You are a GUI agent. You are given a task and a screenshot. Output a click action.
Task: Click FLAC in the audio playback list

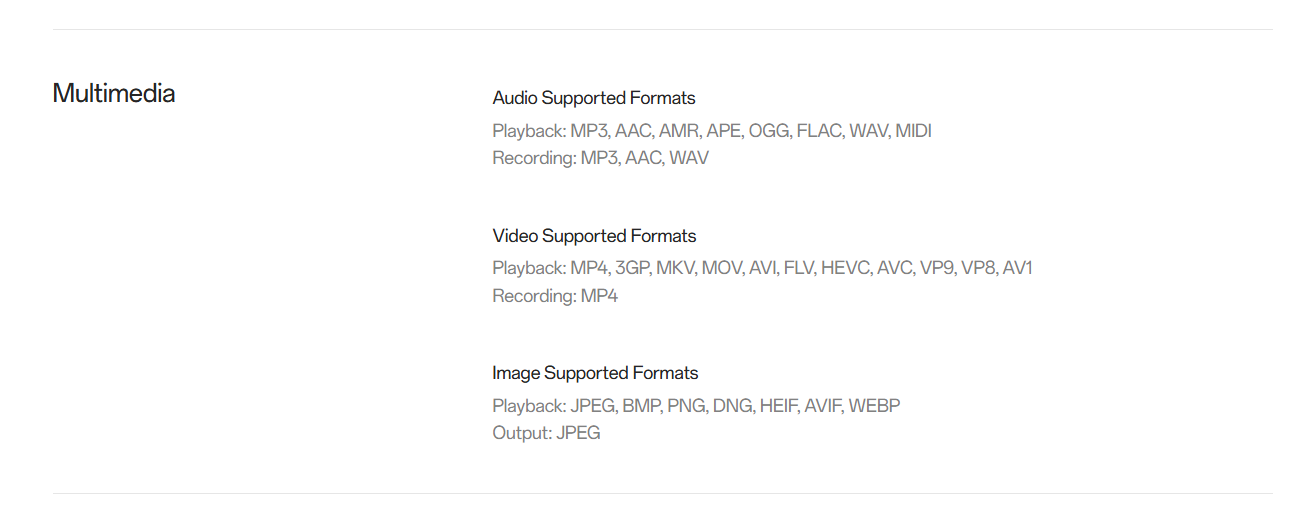pyautogui.click(x=818, y=131)
